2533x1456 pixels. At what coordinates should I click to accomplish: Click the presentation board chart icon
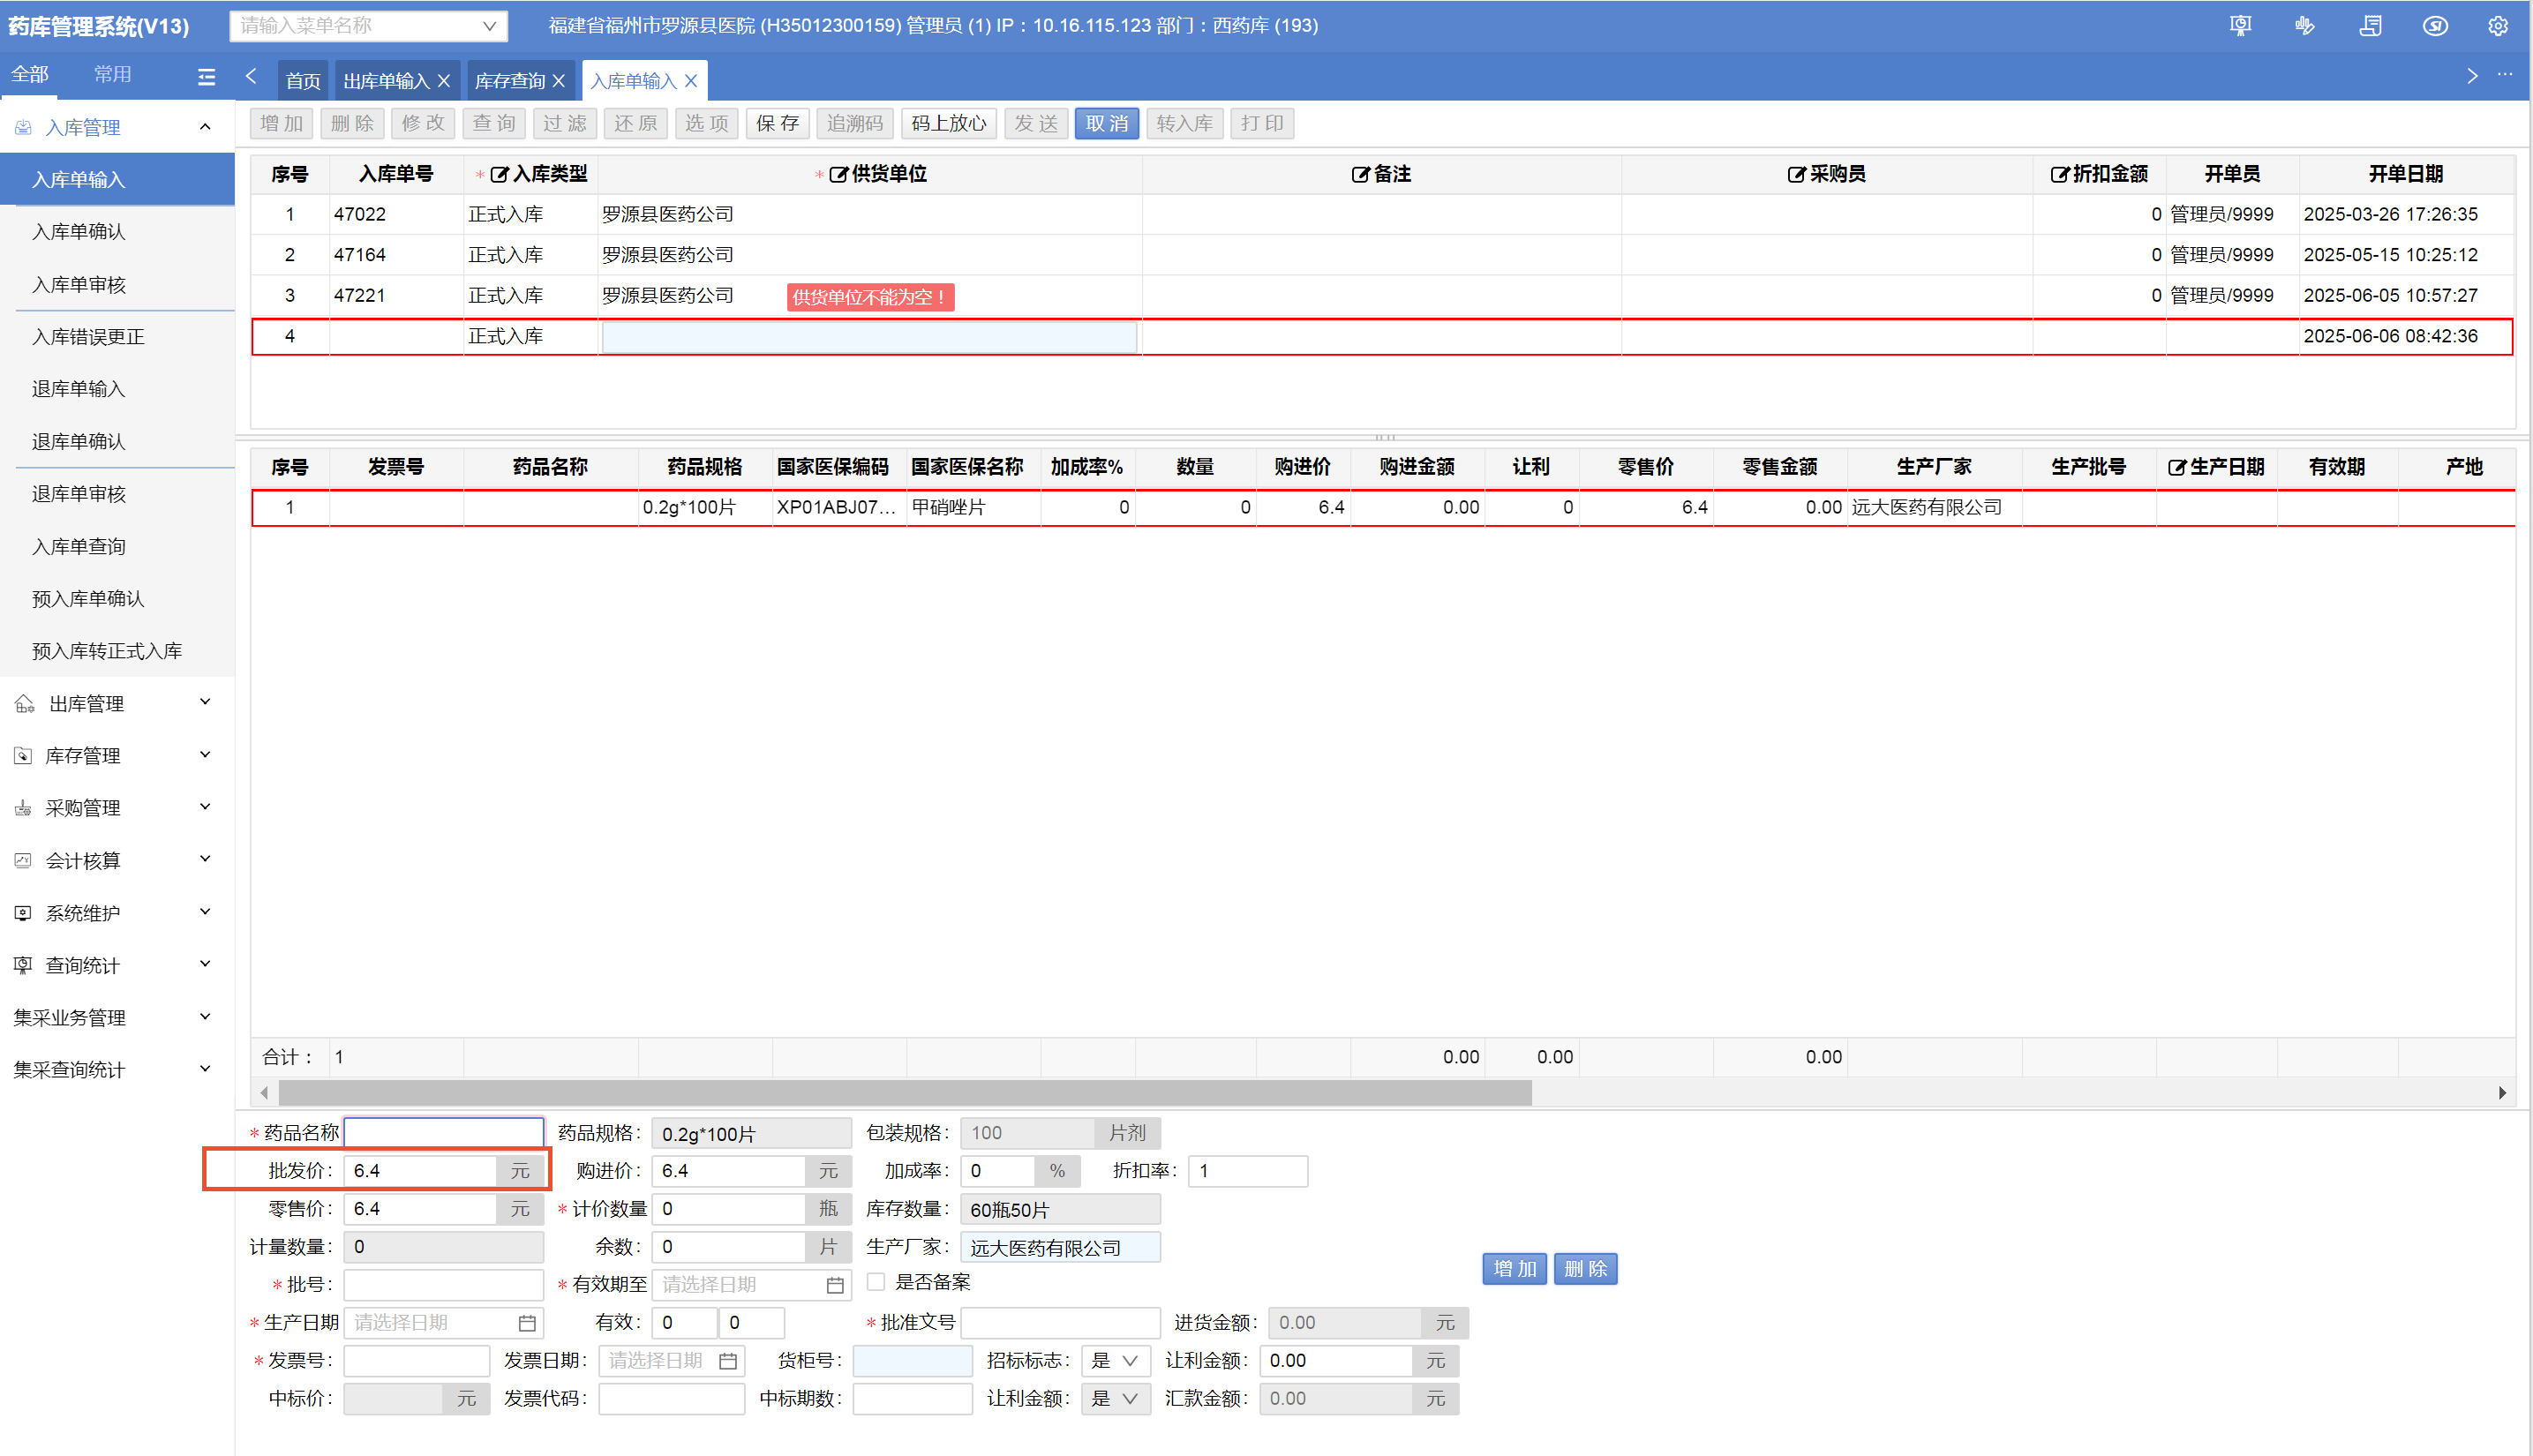click(x=2240, y=26)
